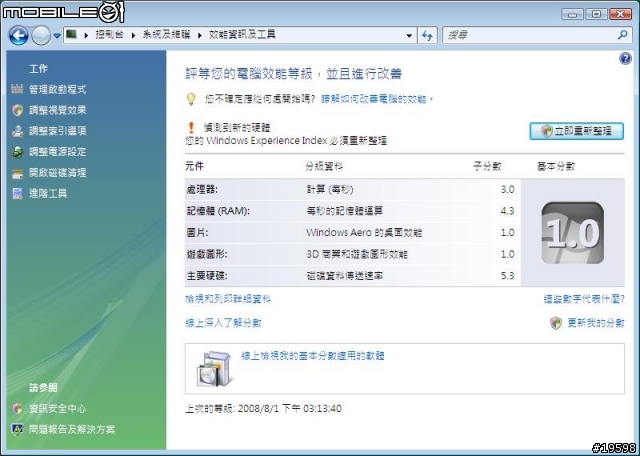
Task: Open 管理啟動程式 task link
Action: pos(58,89)
